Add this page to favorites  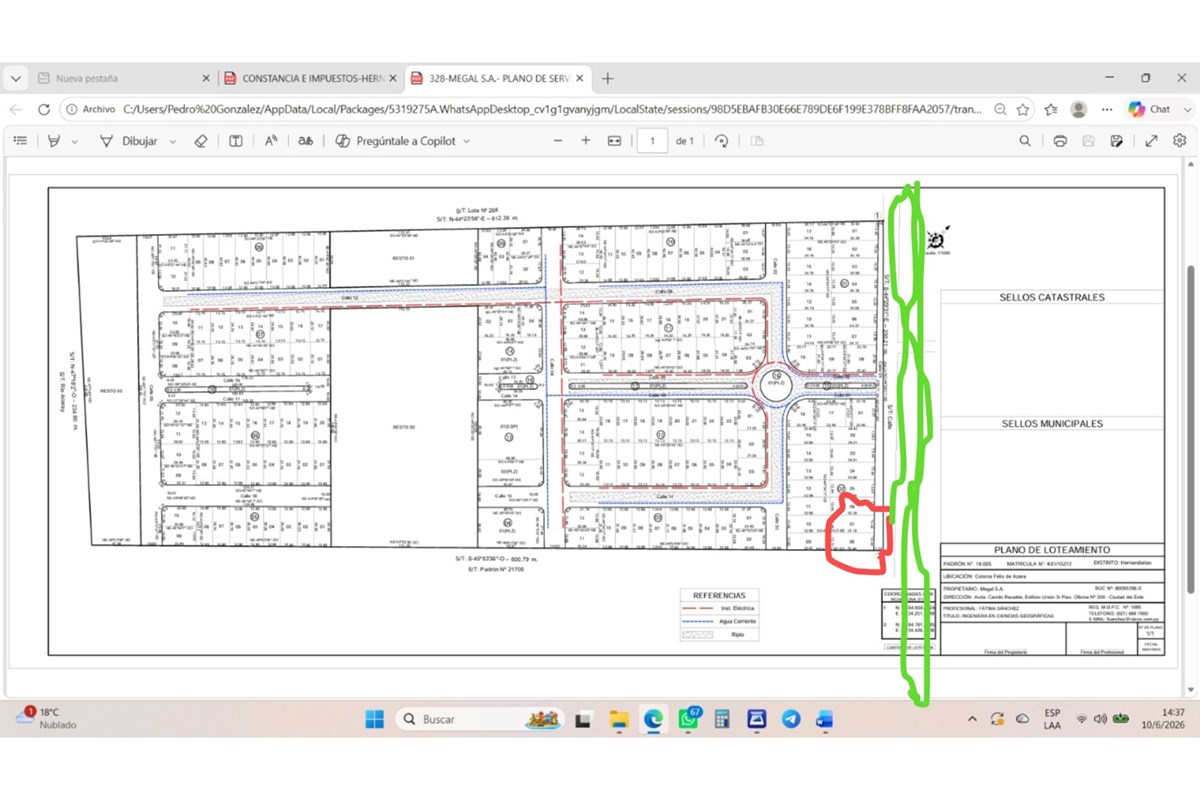point(1023,109)
